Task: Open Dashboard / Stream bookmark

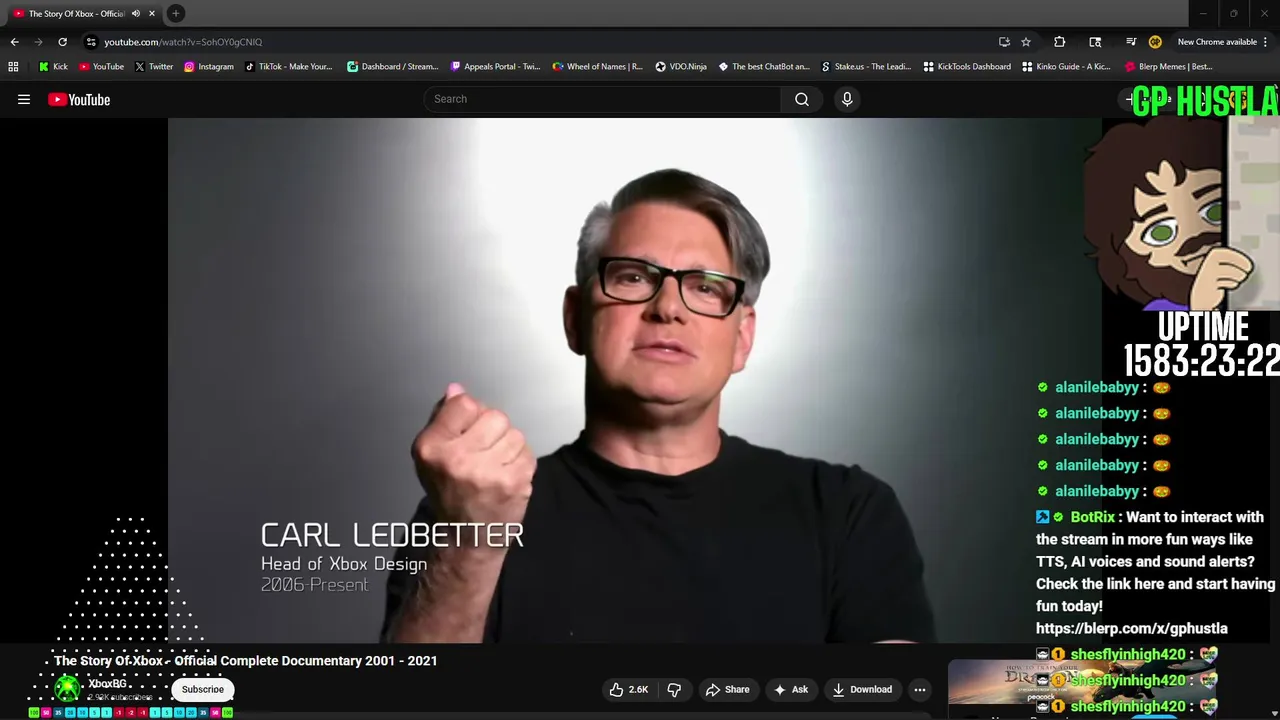Action: pyautogui.click(x=392, y=67)
